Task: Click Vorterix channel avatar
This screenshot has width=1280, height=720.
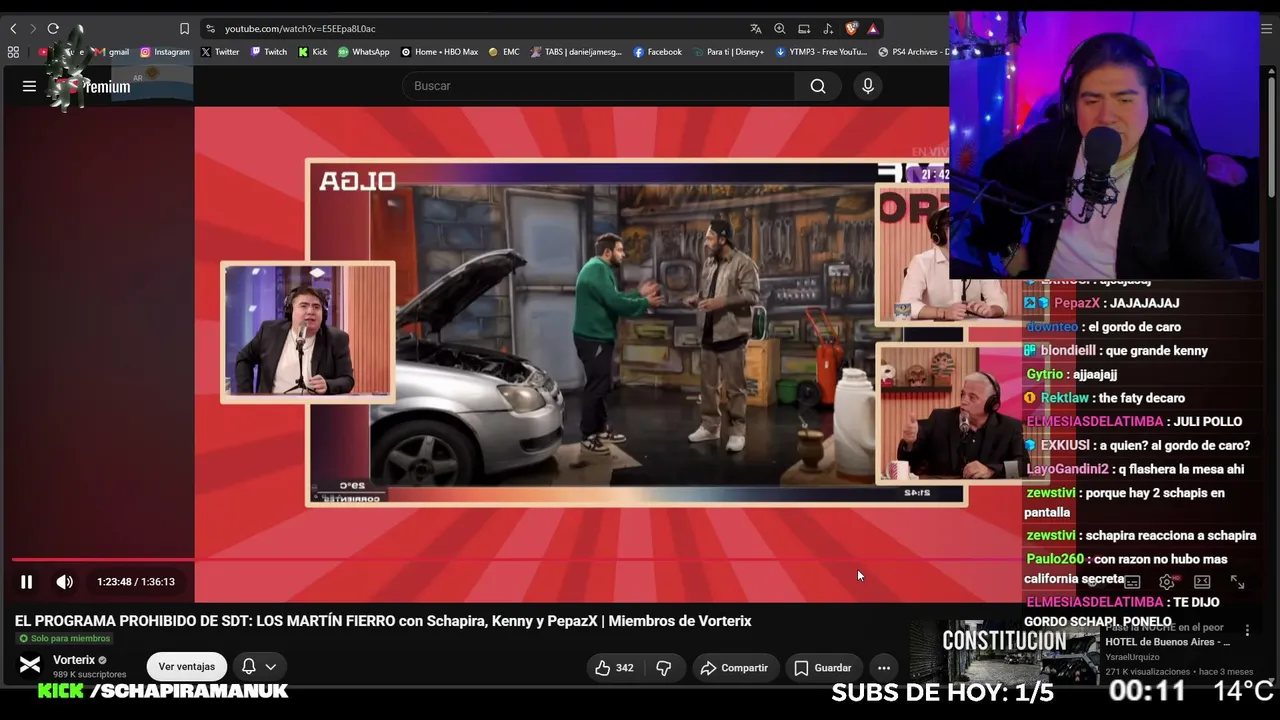Action: pos(30,665)
